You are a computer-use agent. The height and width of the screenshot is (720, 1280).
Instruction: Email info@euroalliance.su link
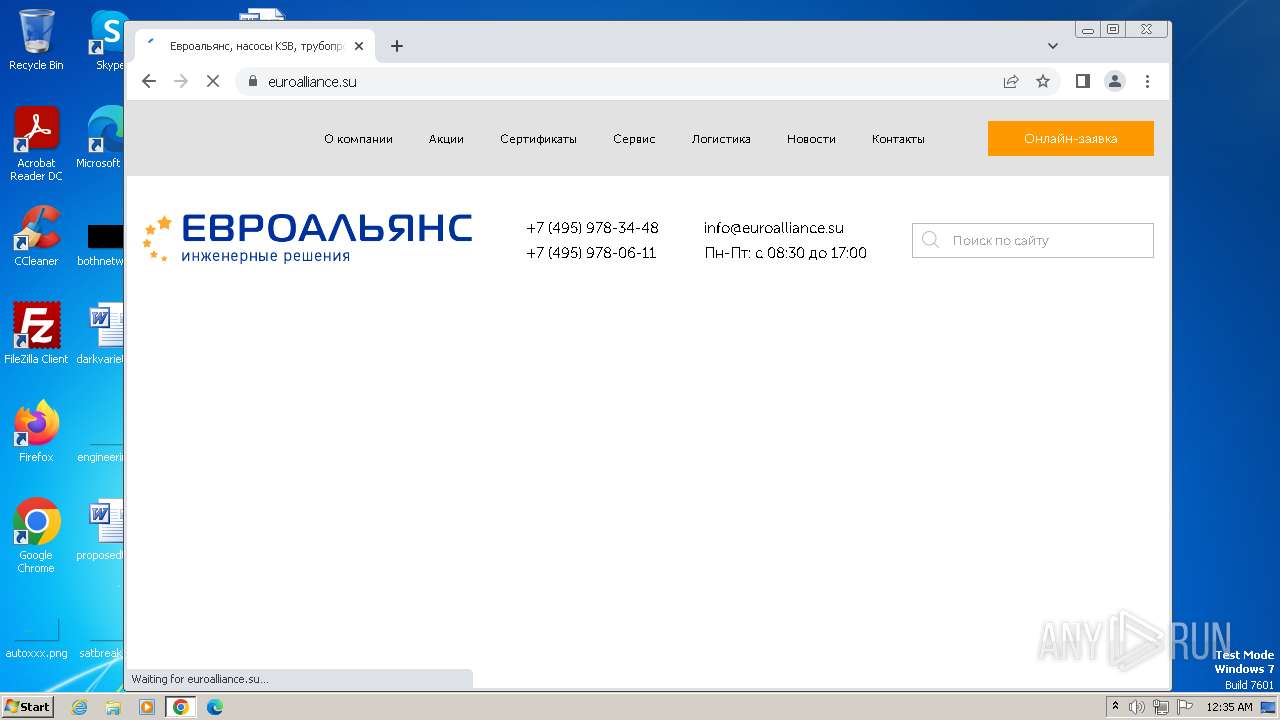click(773, 228)
